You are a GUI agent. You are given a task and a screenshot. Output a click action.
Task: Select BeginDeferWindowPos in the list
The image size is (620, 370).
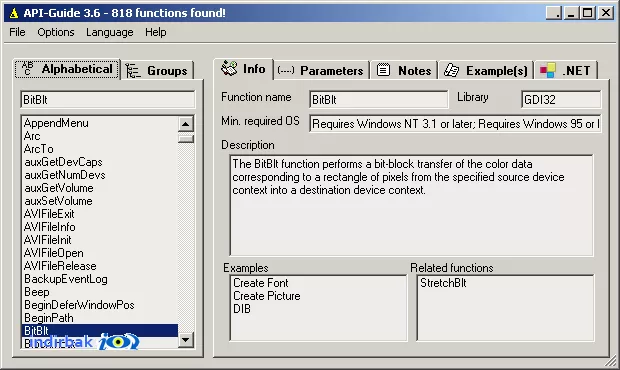pyautogui.click(x=100, y=305)
